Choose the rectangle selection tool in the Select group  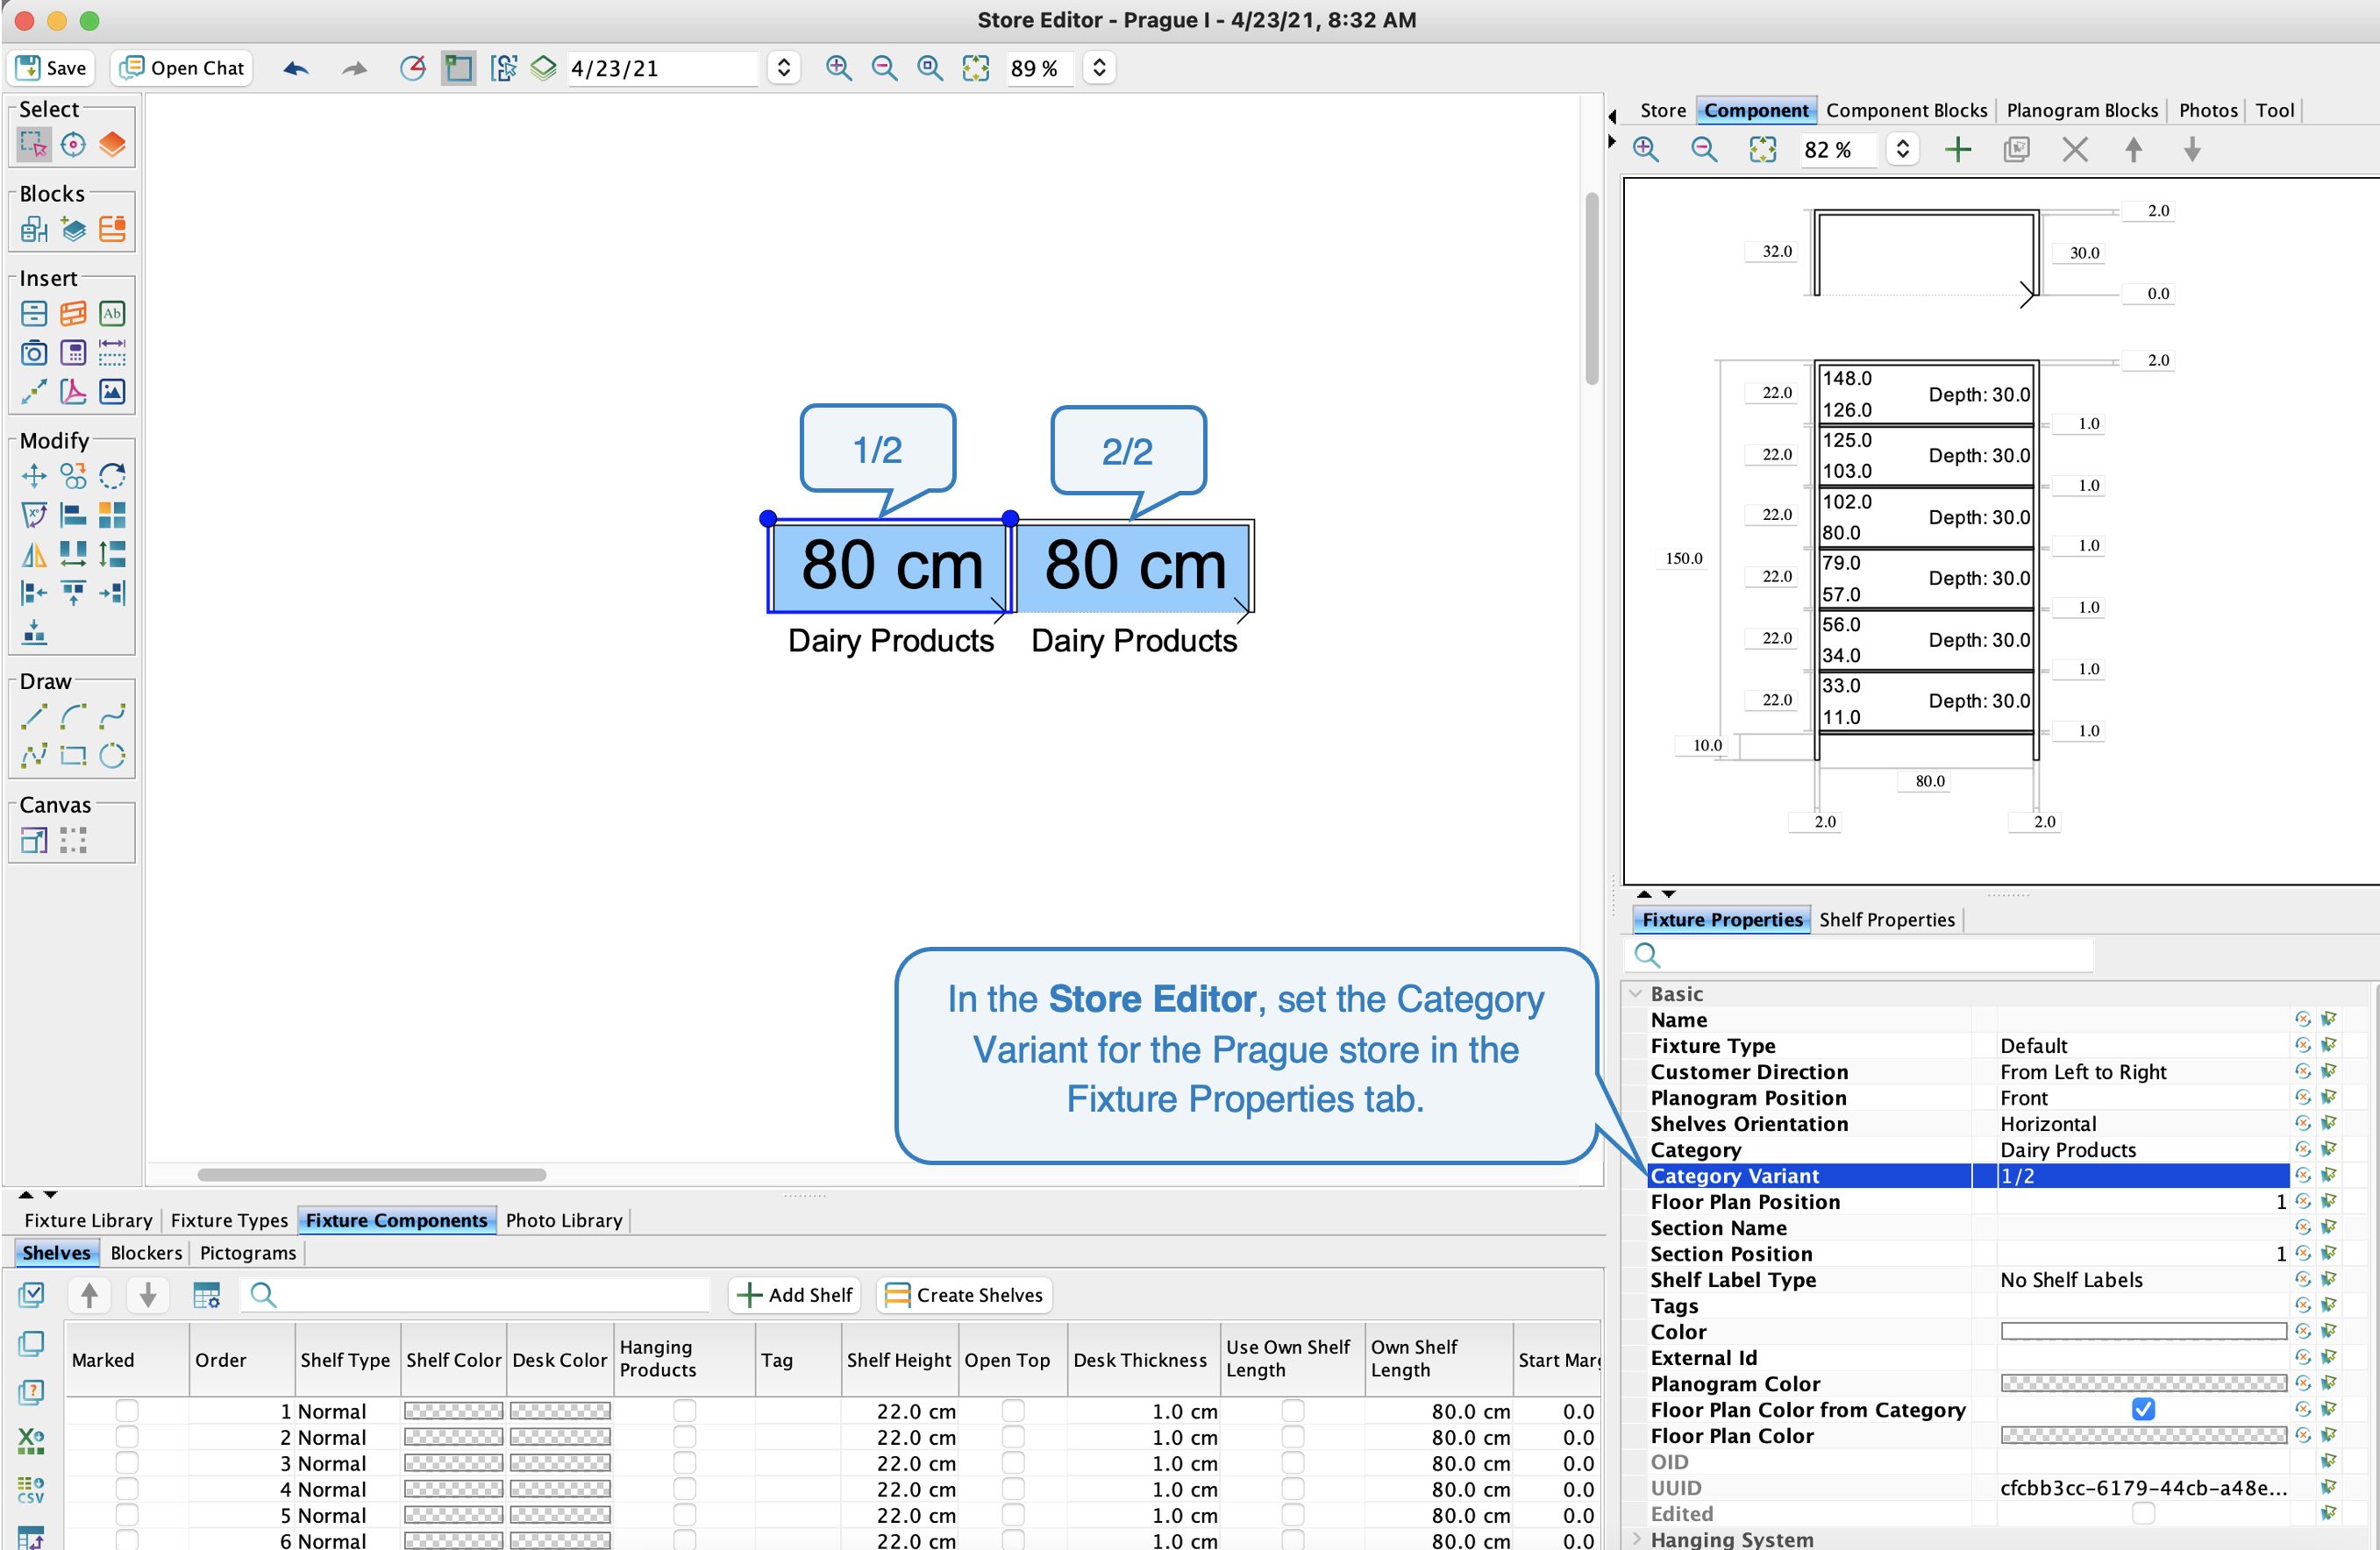click(x=34, y=145)
